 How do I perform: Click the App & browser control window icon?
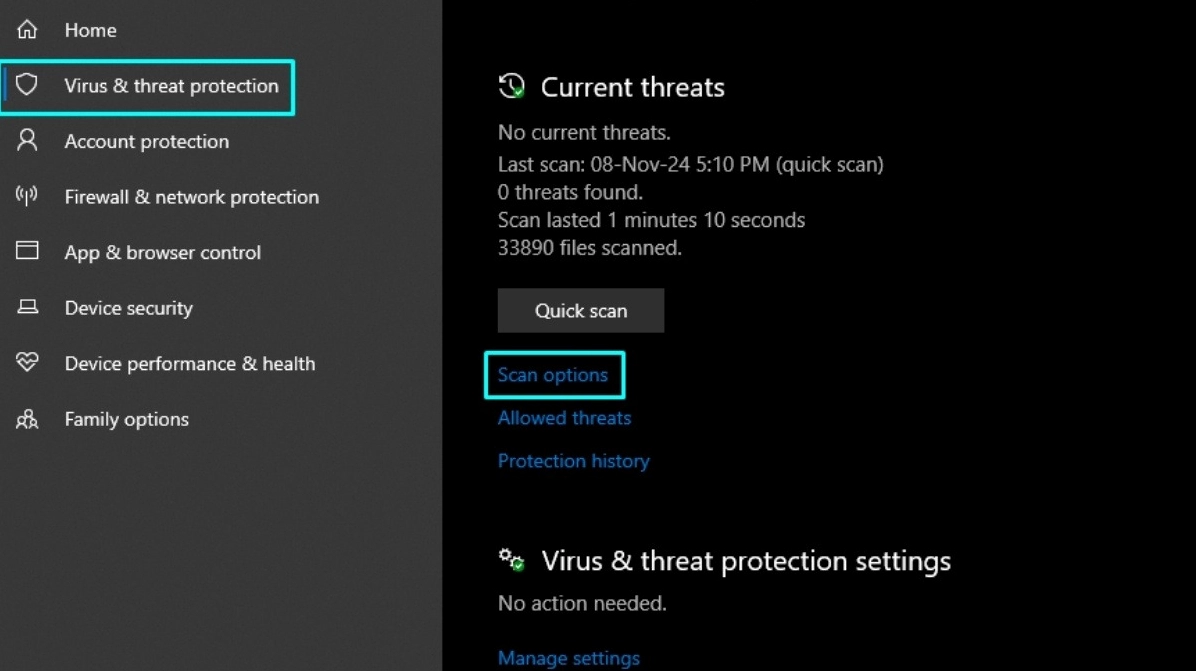pyautogui.click(x=27, y=252)
